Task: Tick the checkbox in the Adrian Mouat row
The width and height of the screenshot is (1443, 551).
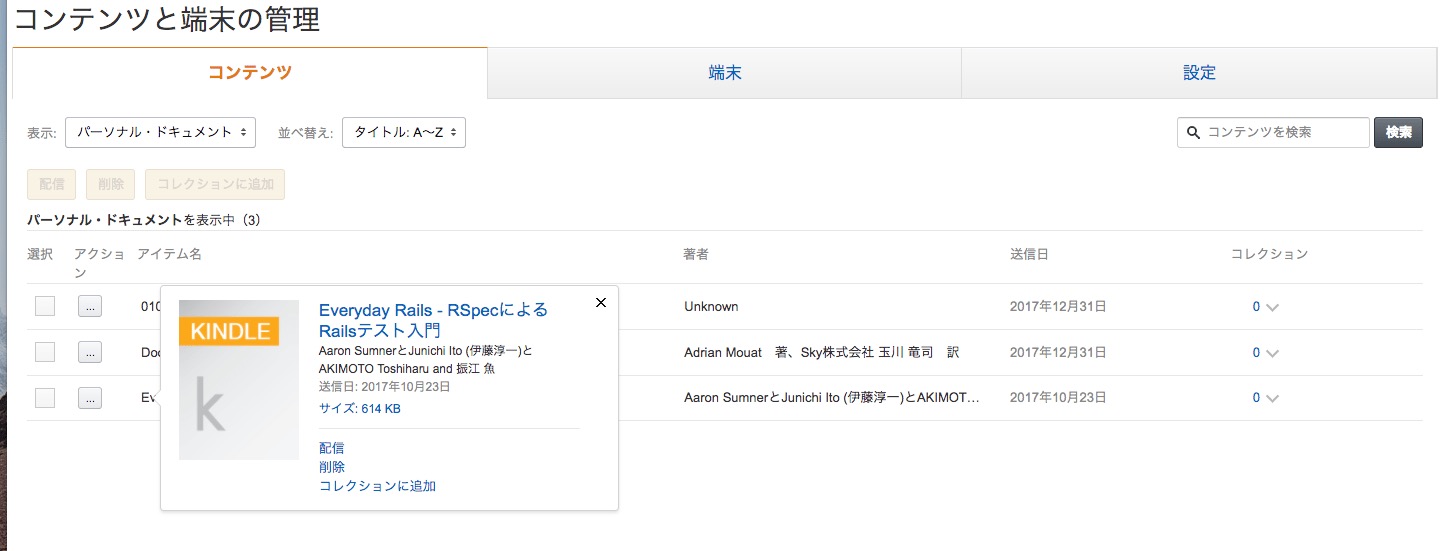Action: coord(45,352)
